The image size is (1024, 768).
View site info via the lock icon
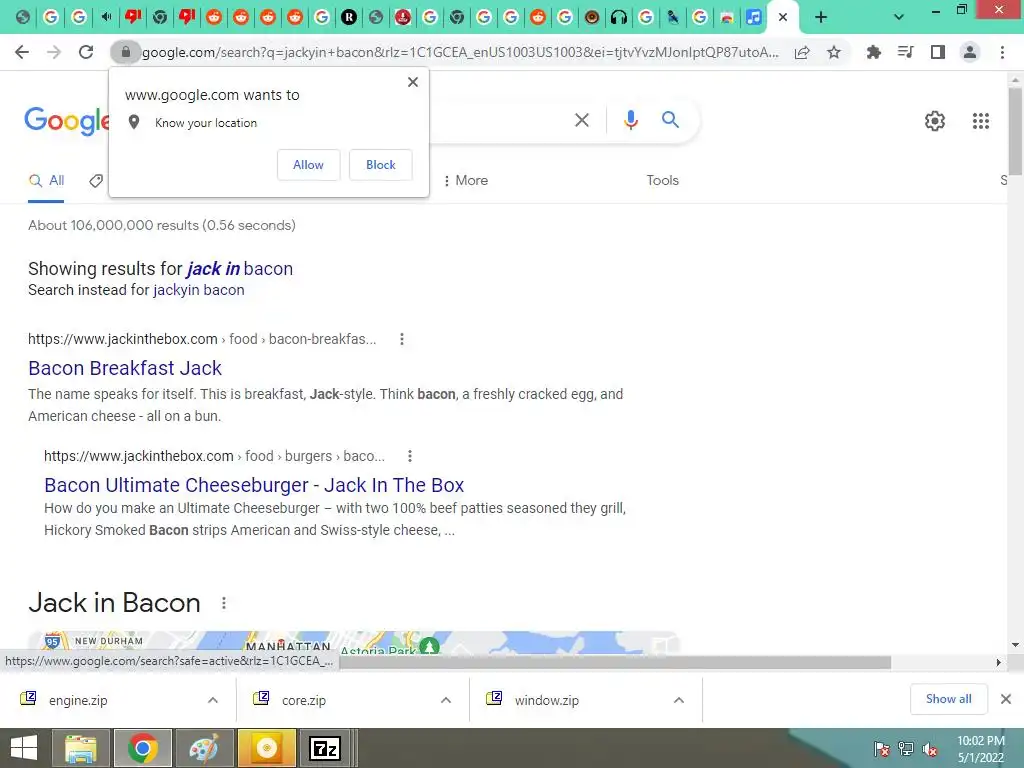125,52
